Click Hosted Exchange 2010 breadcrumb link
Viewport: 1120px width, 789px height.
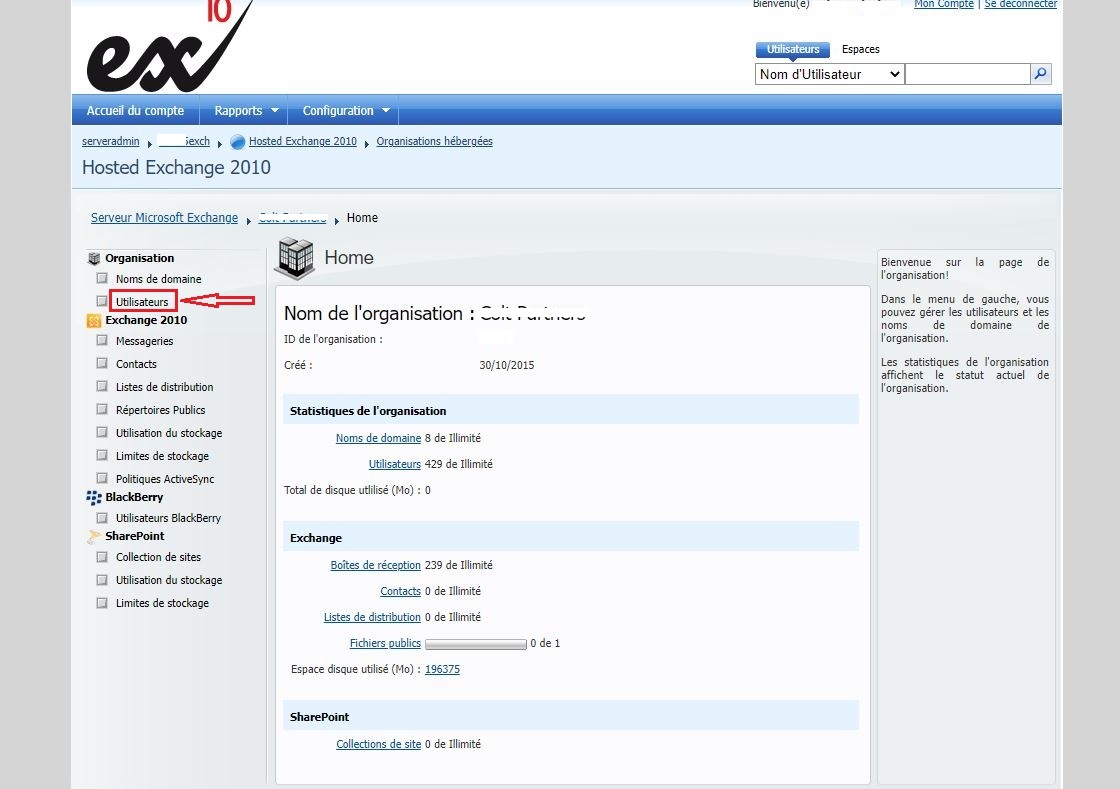point(303,141)
